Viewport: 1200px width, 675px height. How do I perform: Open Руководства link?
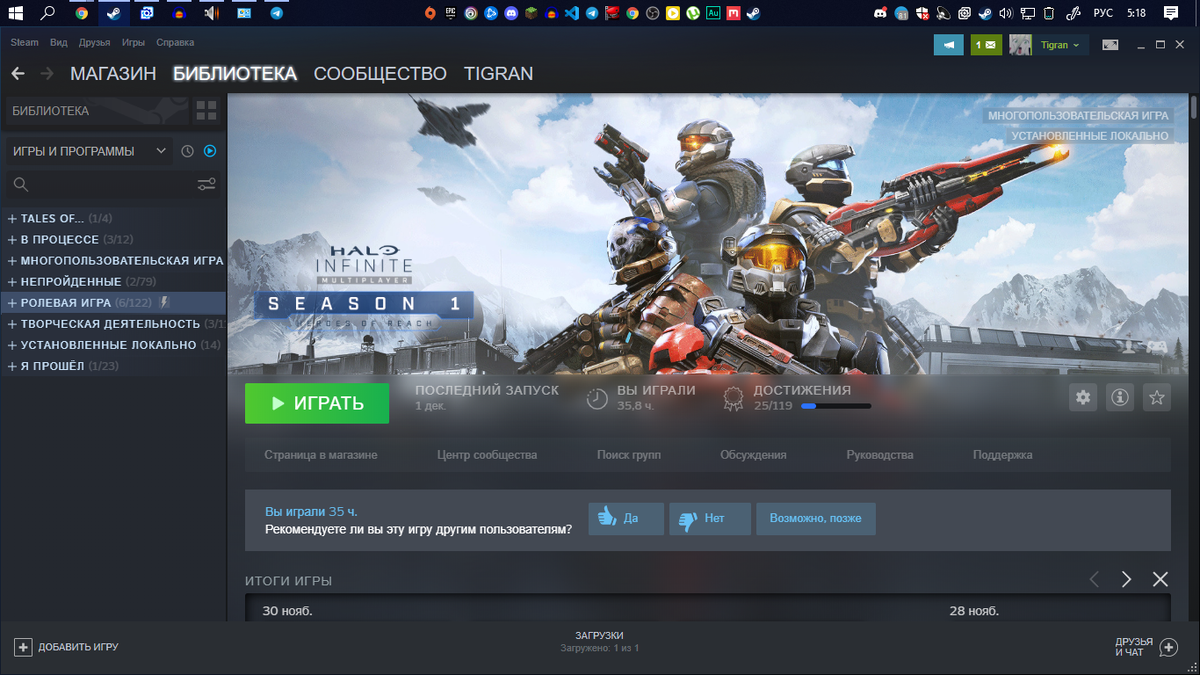880,455
